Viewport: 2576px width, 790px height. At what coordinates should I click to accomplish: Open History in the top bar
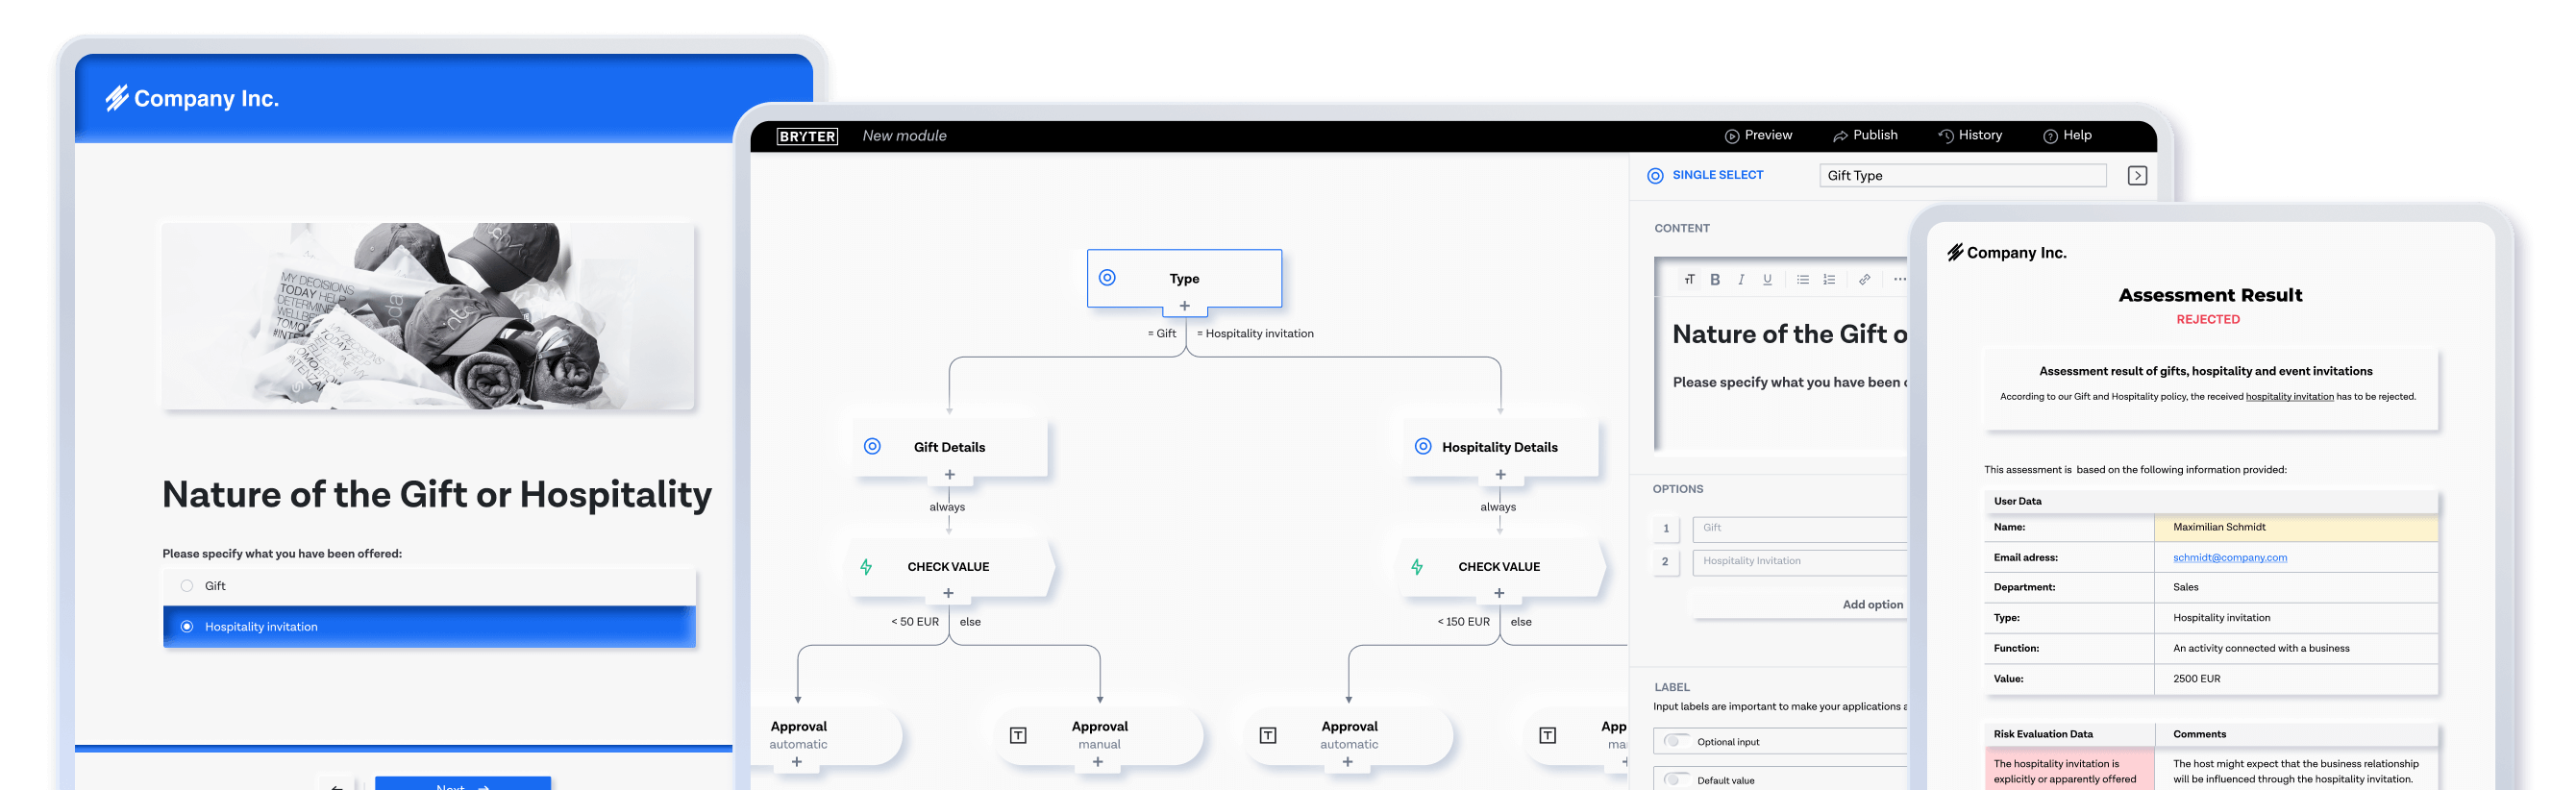[1970, 136]
